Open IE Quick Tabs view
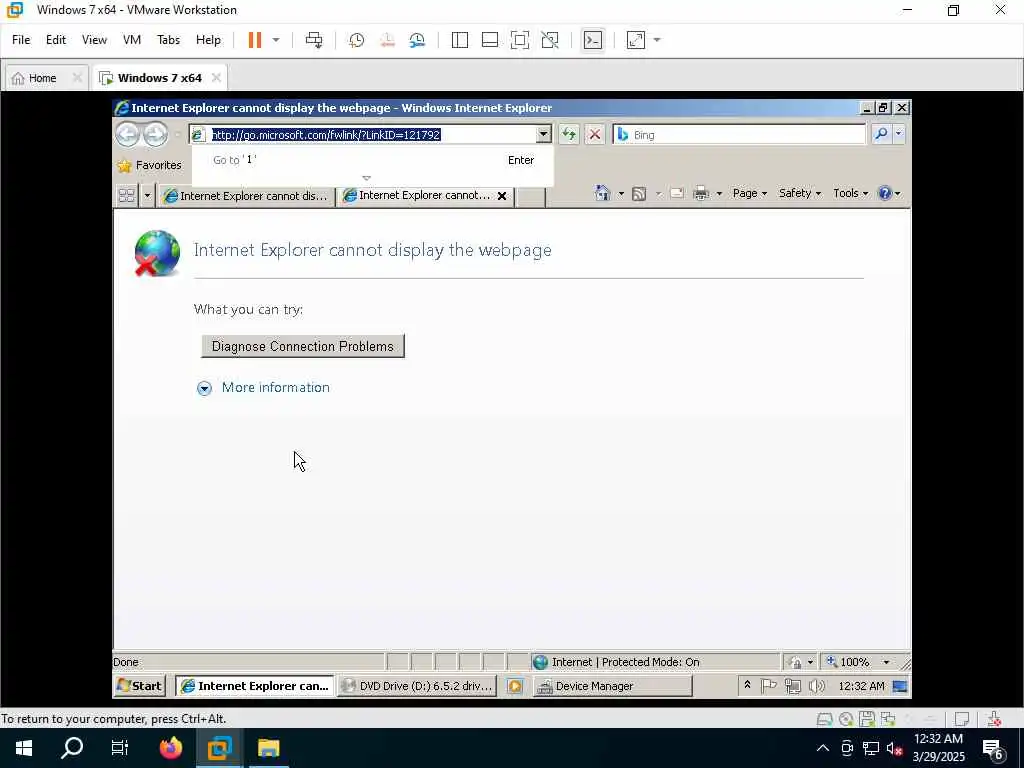 pos(127,195)
